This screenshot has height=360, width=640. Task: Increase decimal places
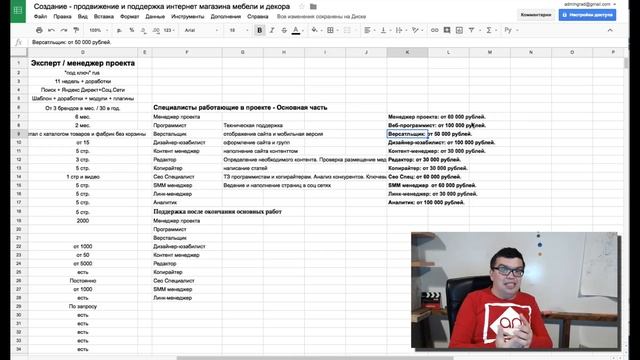coord(156,30)
